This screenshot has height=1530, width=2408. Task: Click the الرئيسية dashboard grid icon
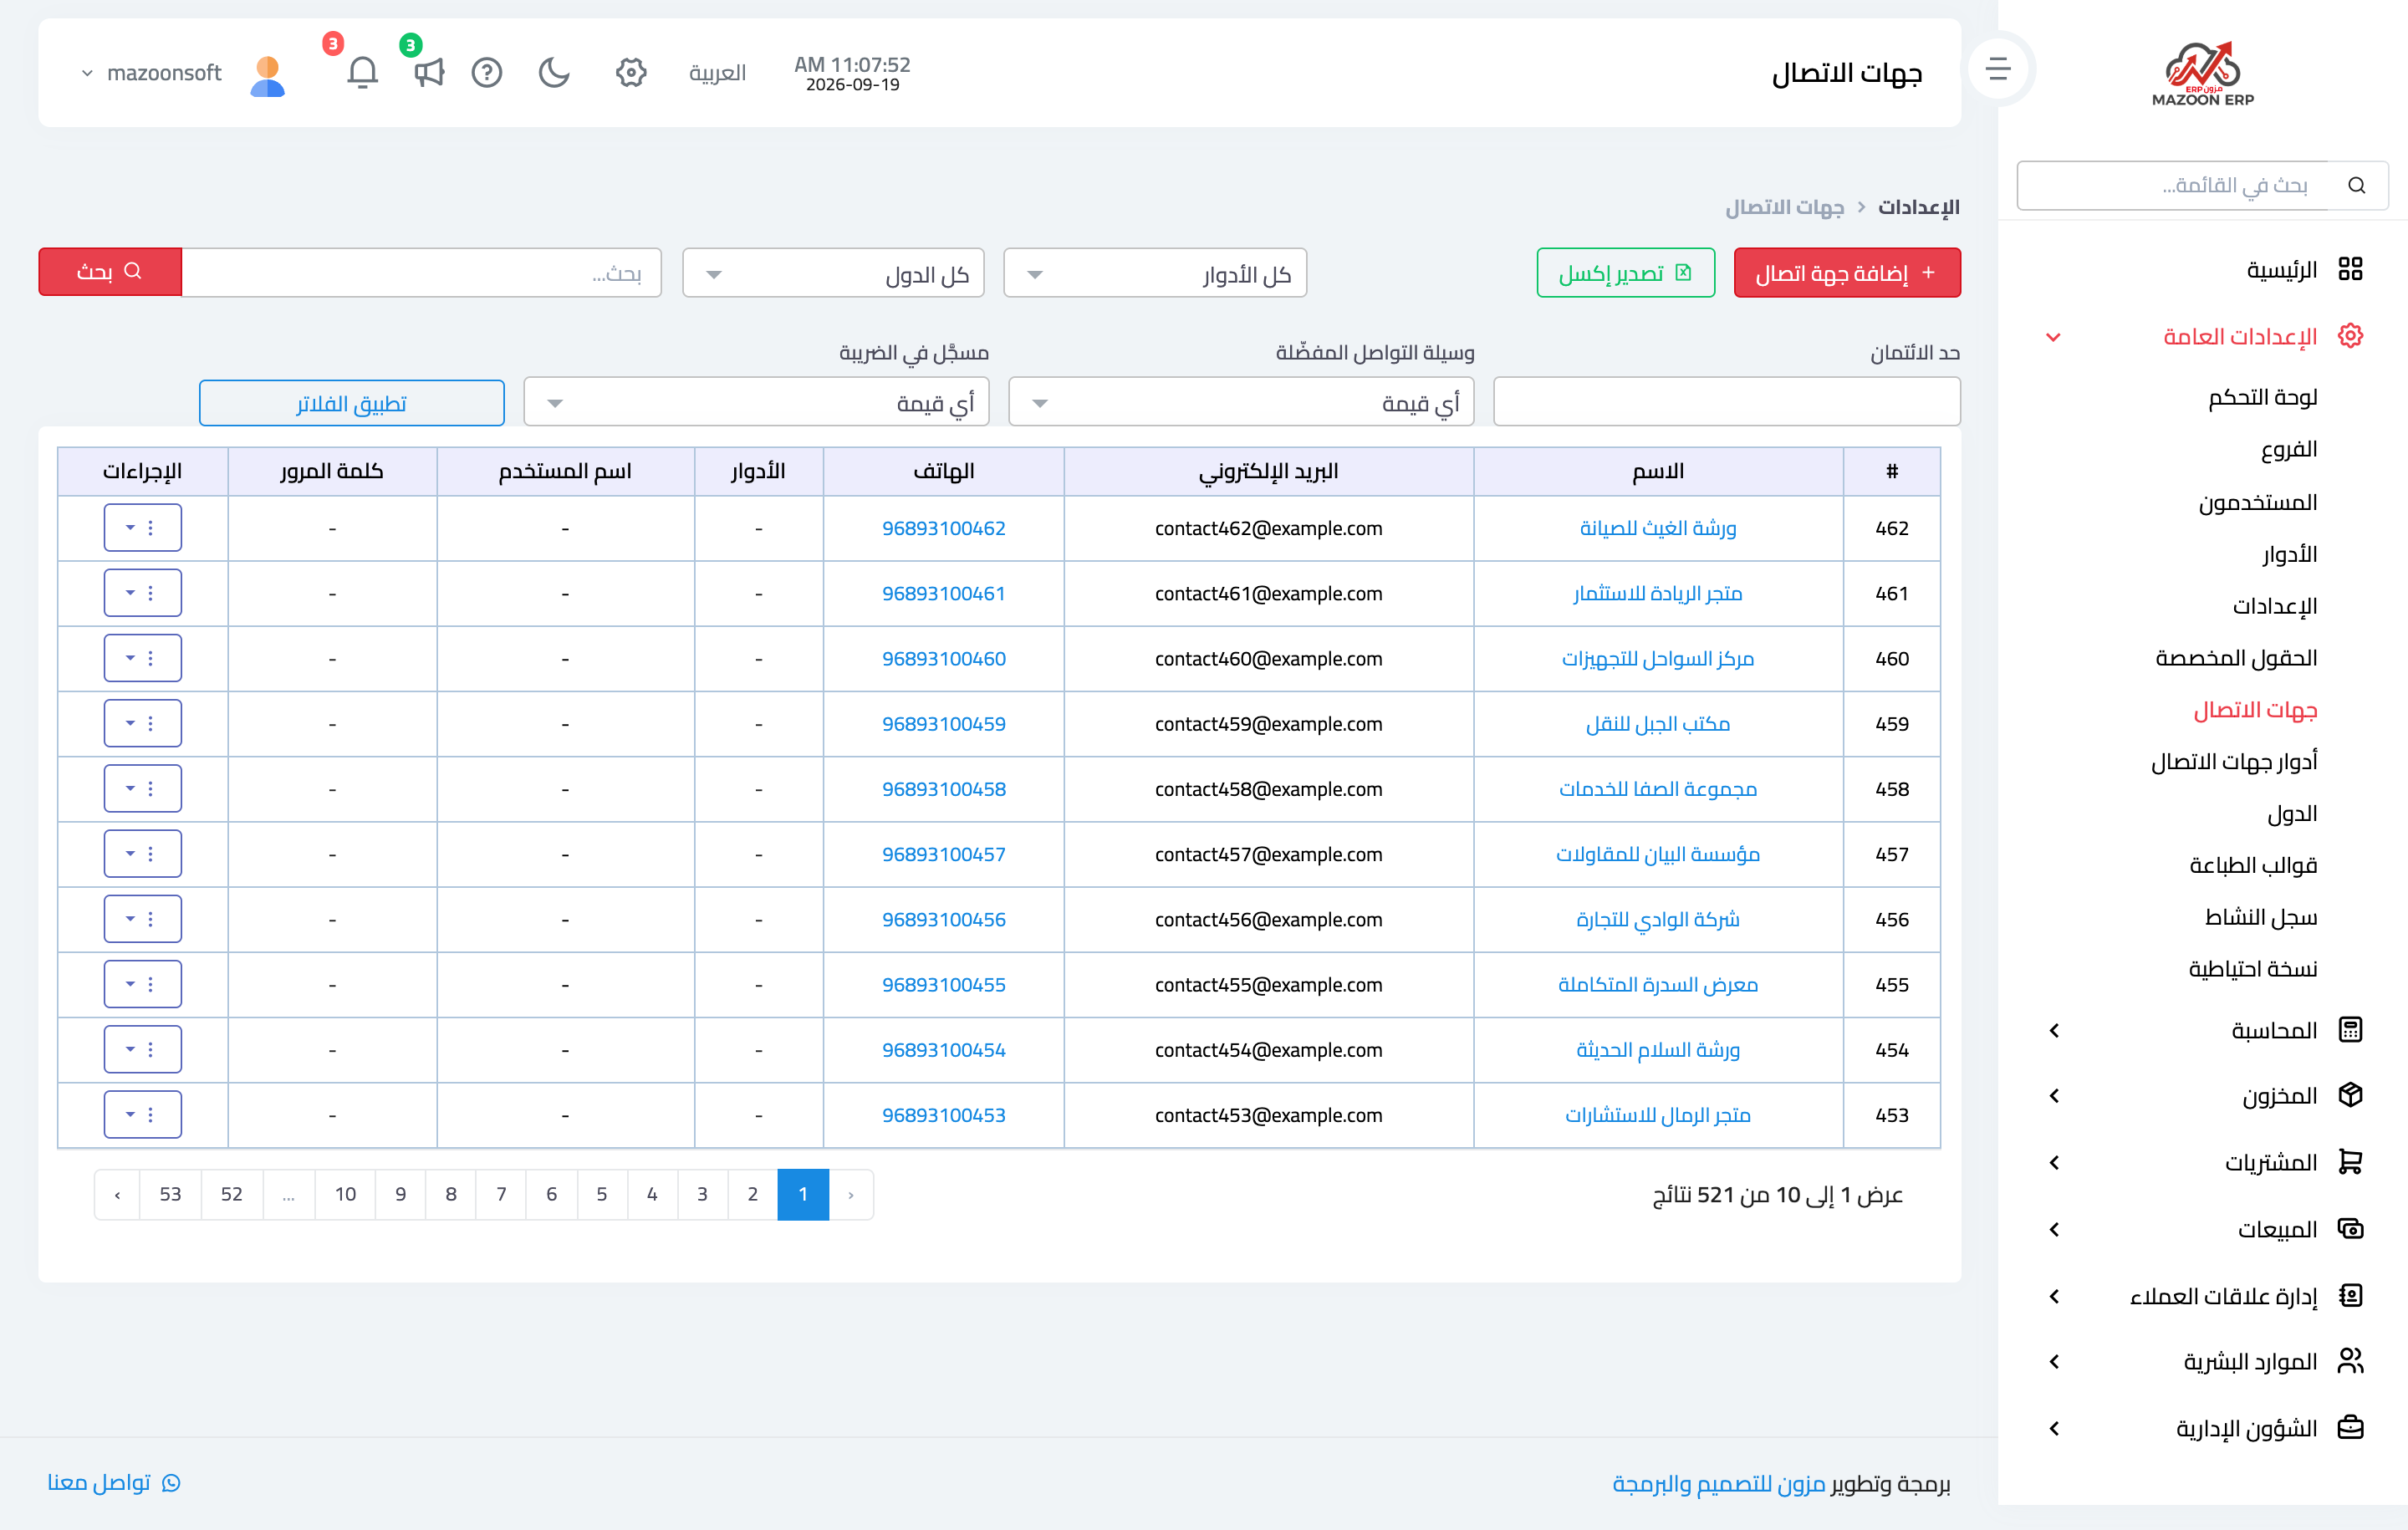pos(2350,269)
